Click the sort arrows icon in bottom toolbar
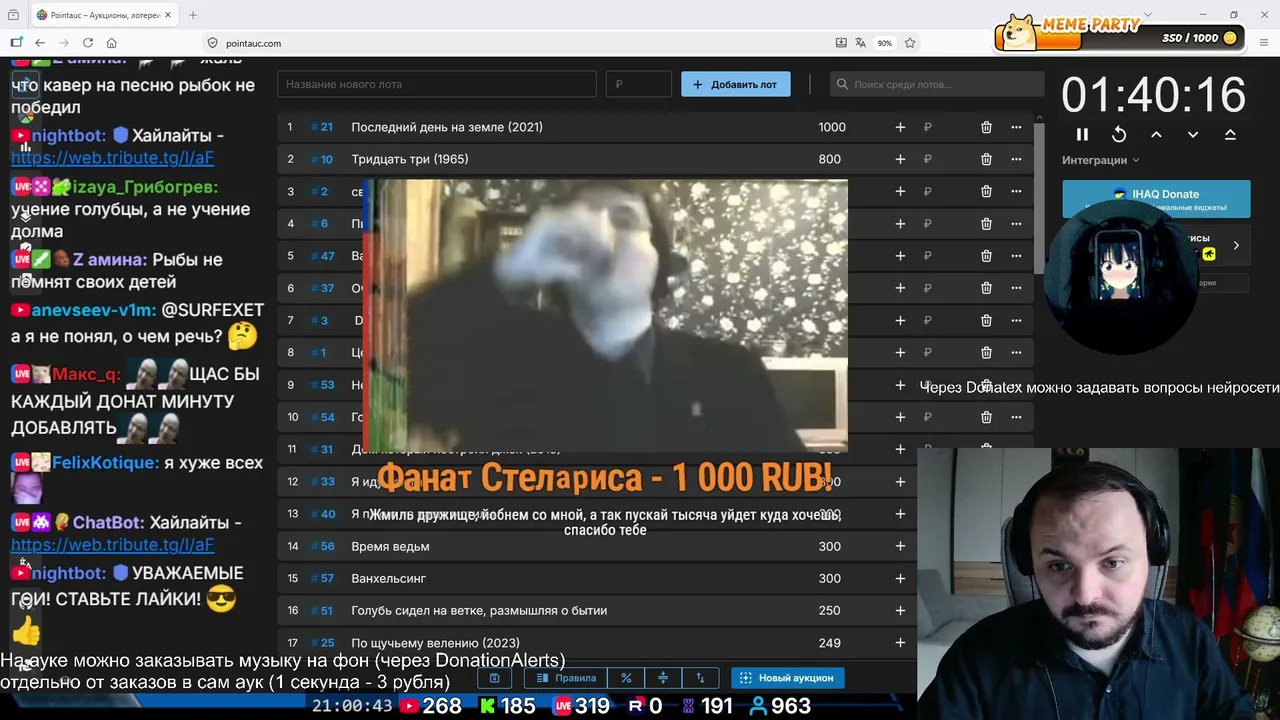1280x720 pixels. point(700,678)
